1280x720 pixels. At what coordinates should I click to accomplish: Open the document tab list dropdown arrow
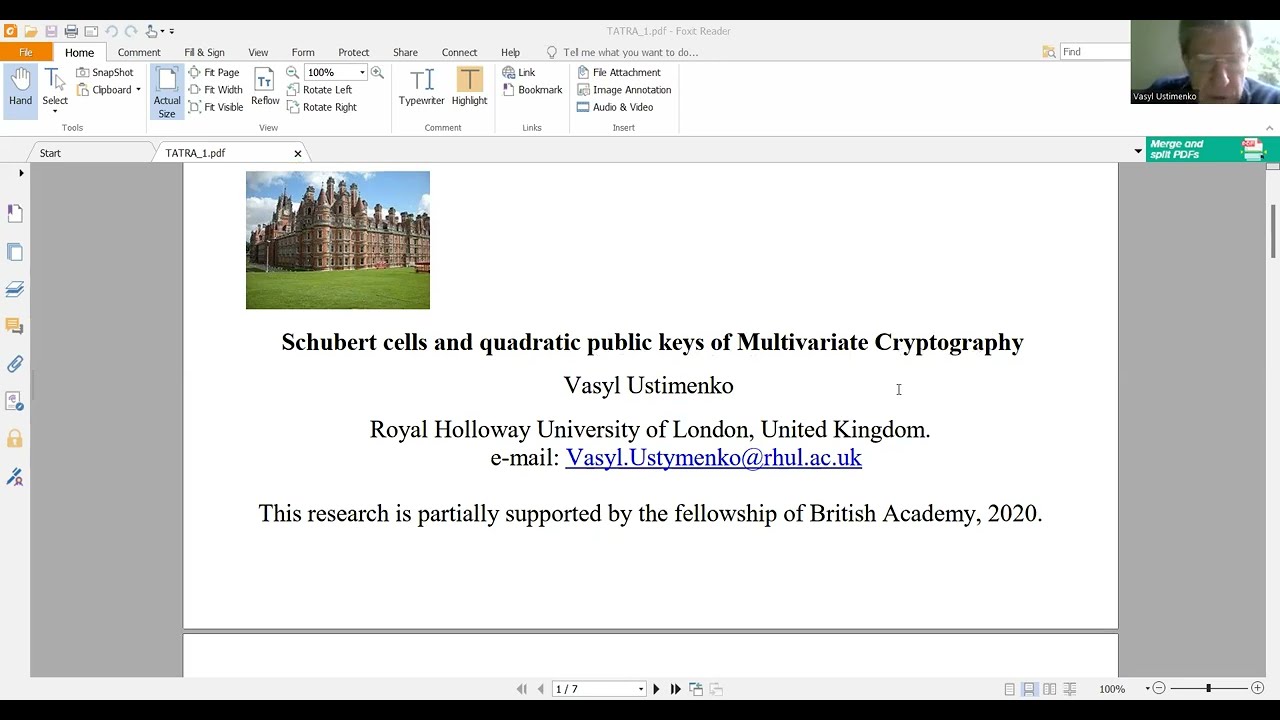[x=1138, y=152]
